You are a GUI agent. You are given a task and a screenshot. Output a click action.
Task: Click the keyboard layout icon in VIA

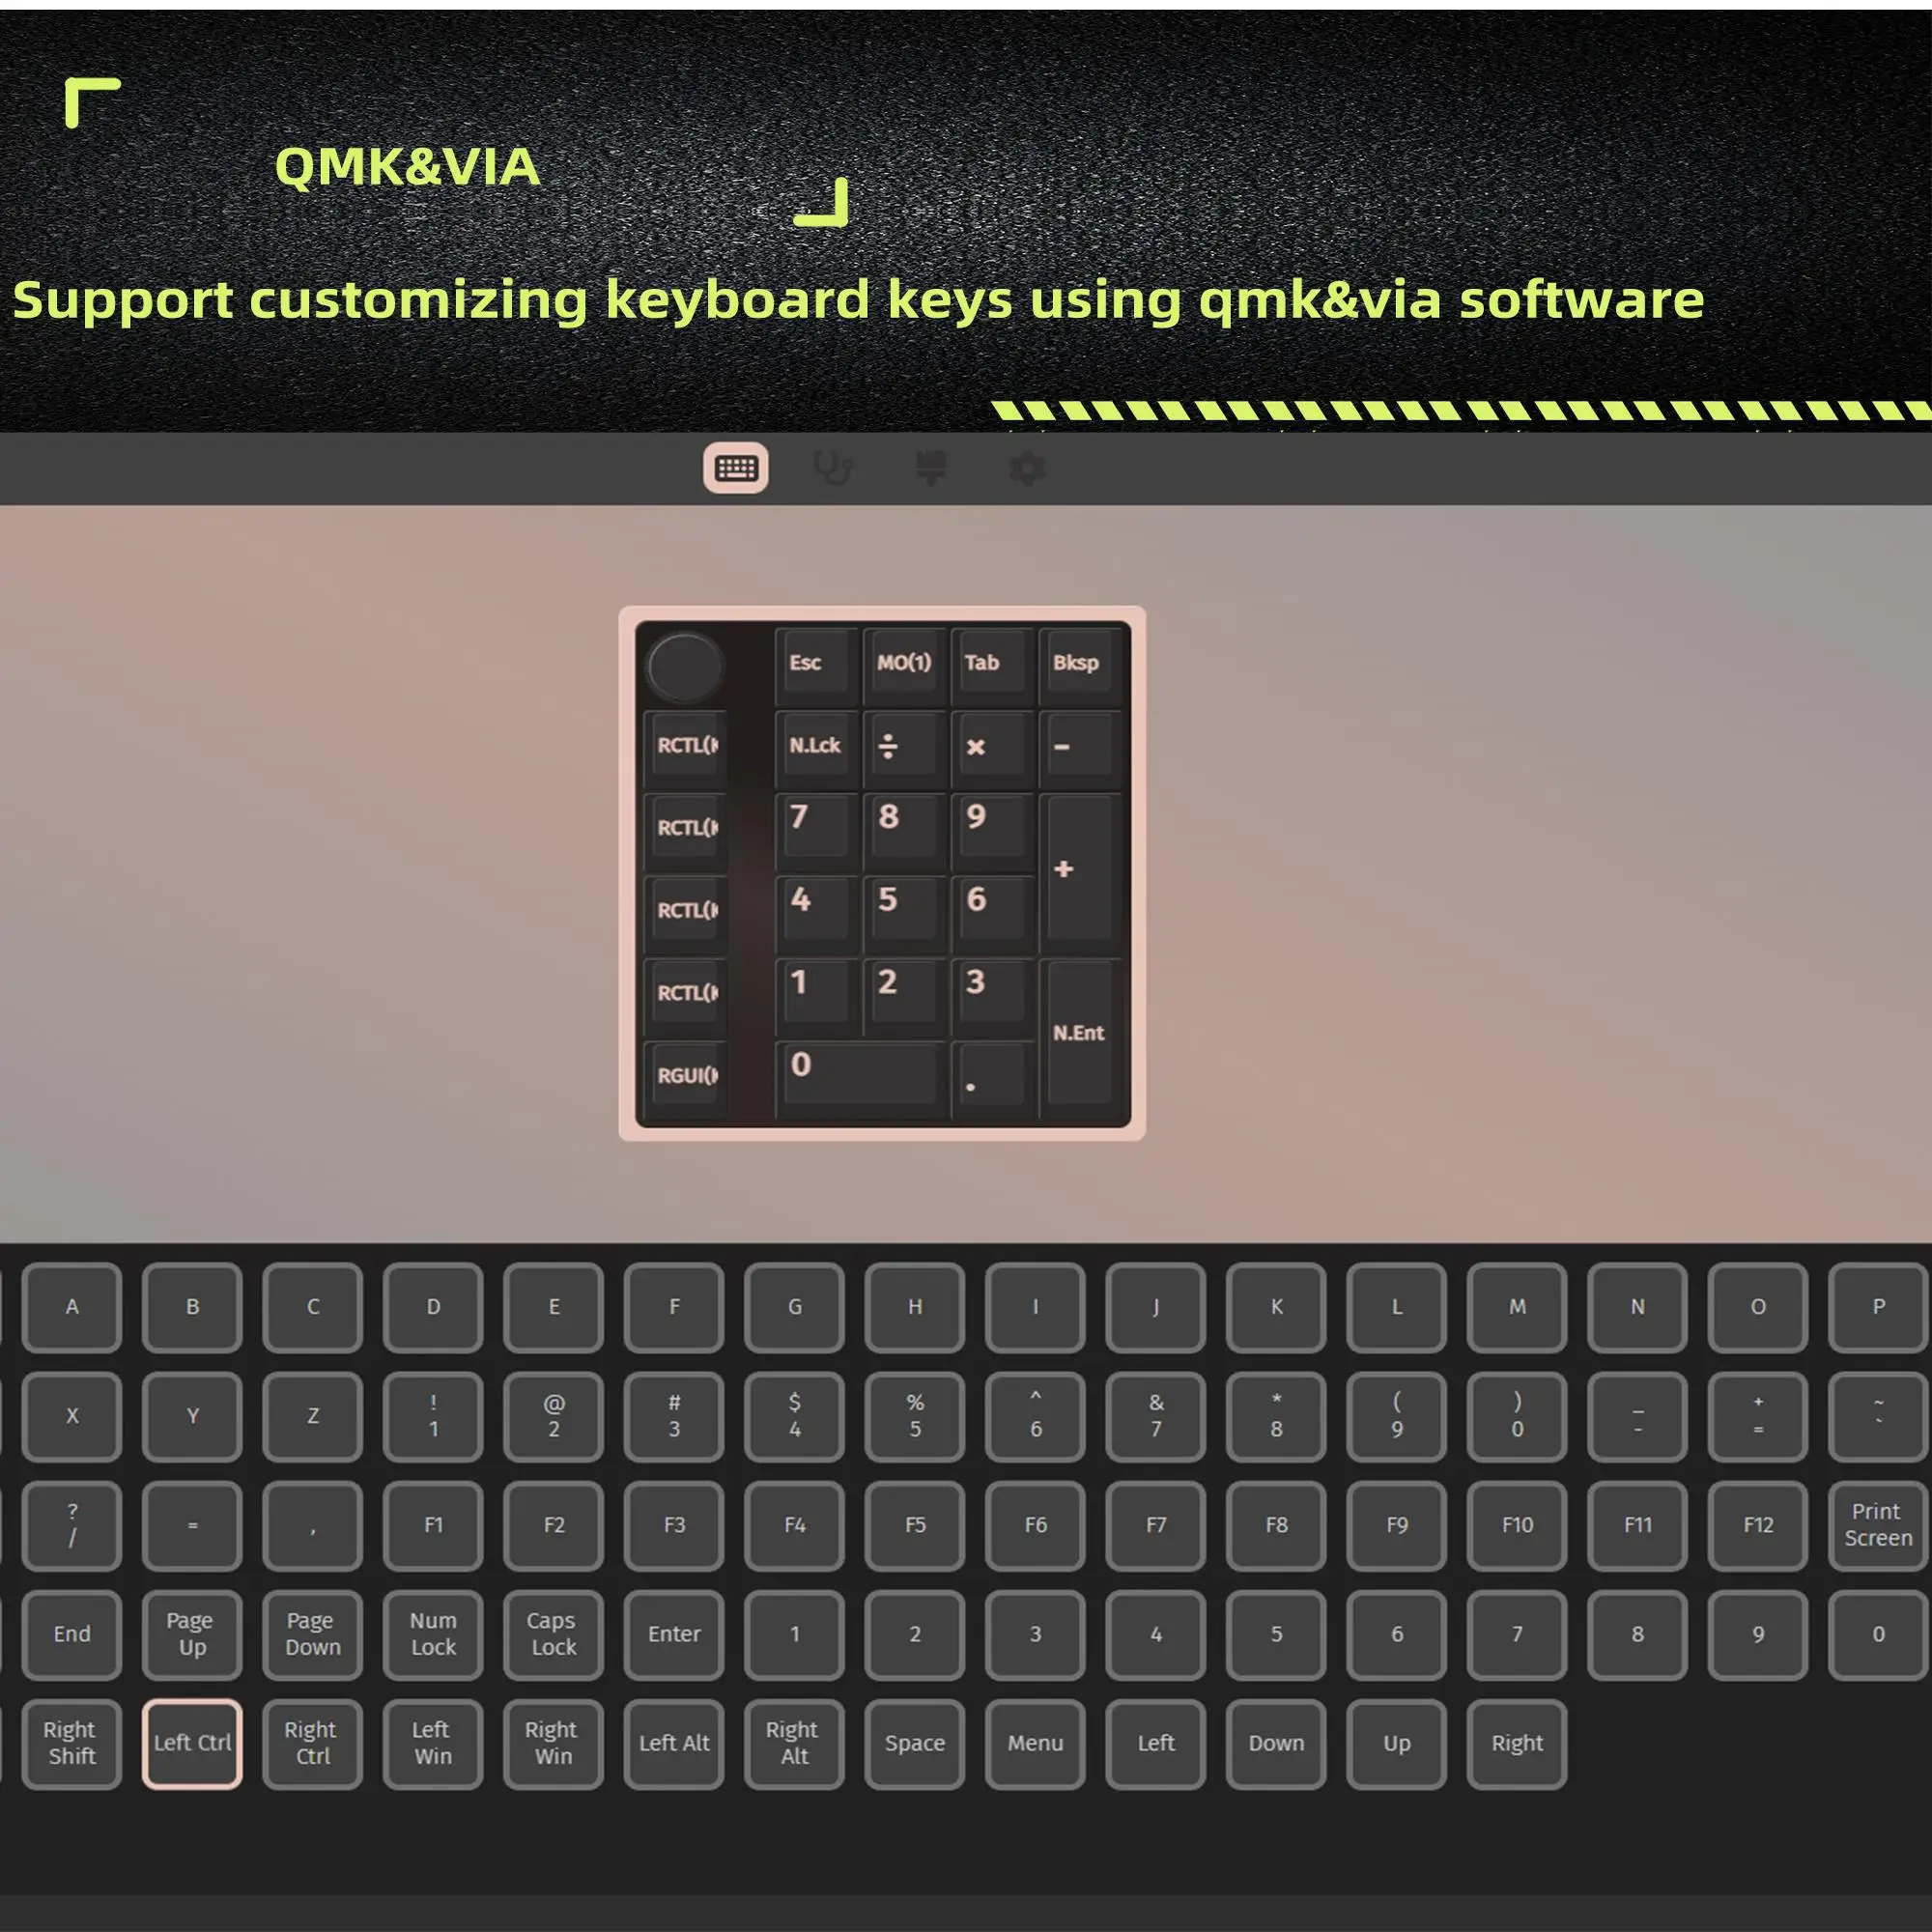pos(738,468)
